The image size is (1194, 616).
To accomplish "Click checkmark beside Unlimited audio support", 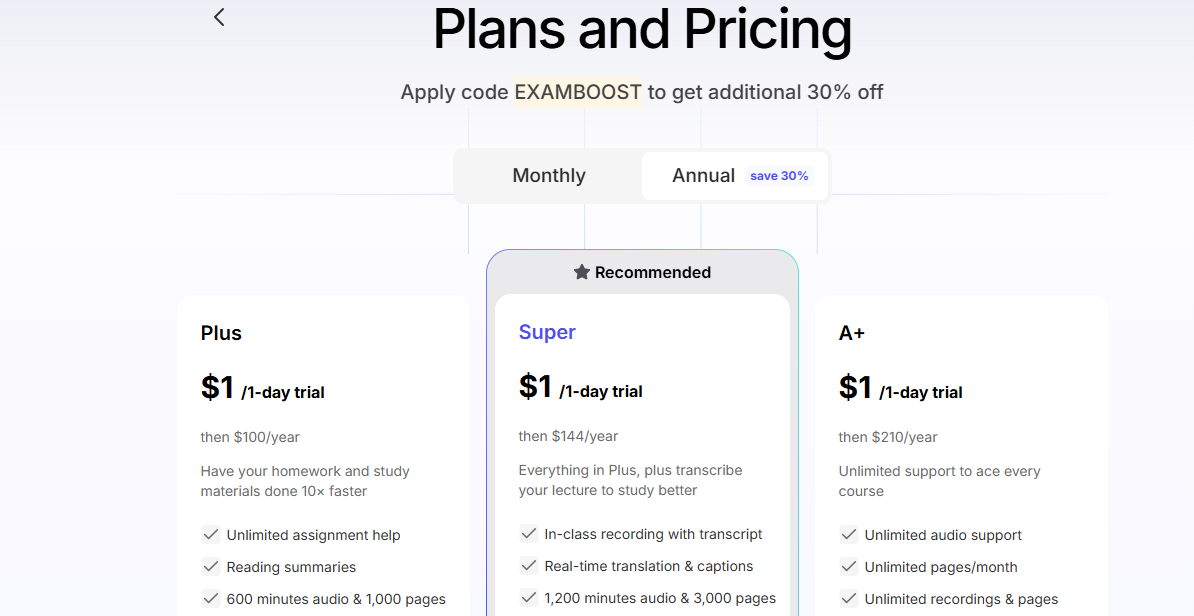I will (849, 535).
